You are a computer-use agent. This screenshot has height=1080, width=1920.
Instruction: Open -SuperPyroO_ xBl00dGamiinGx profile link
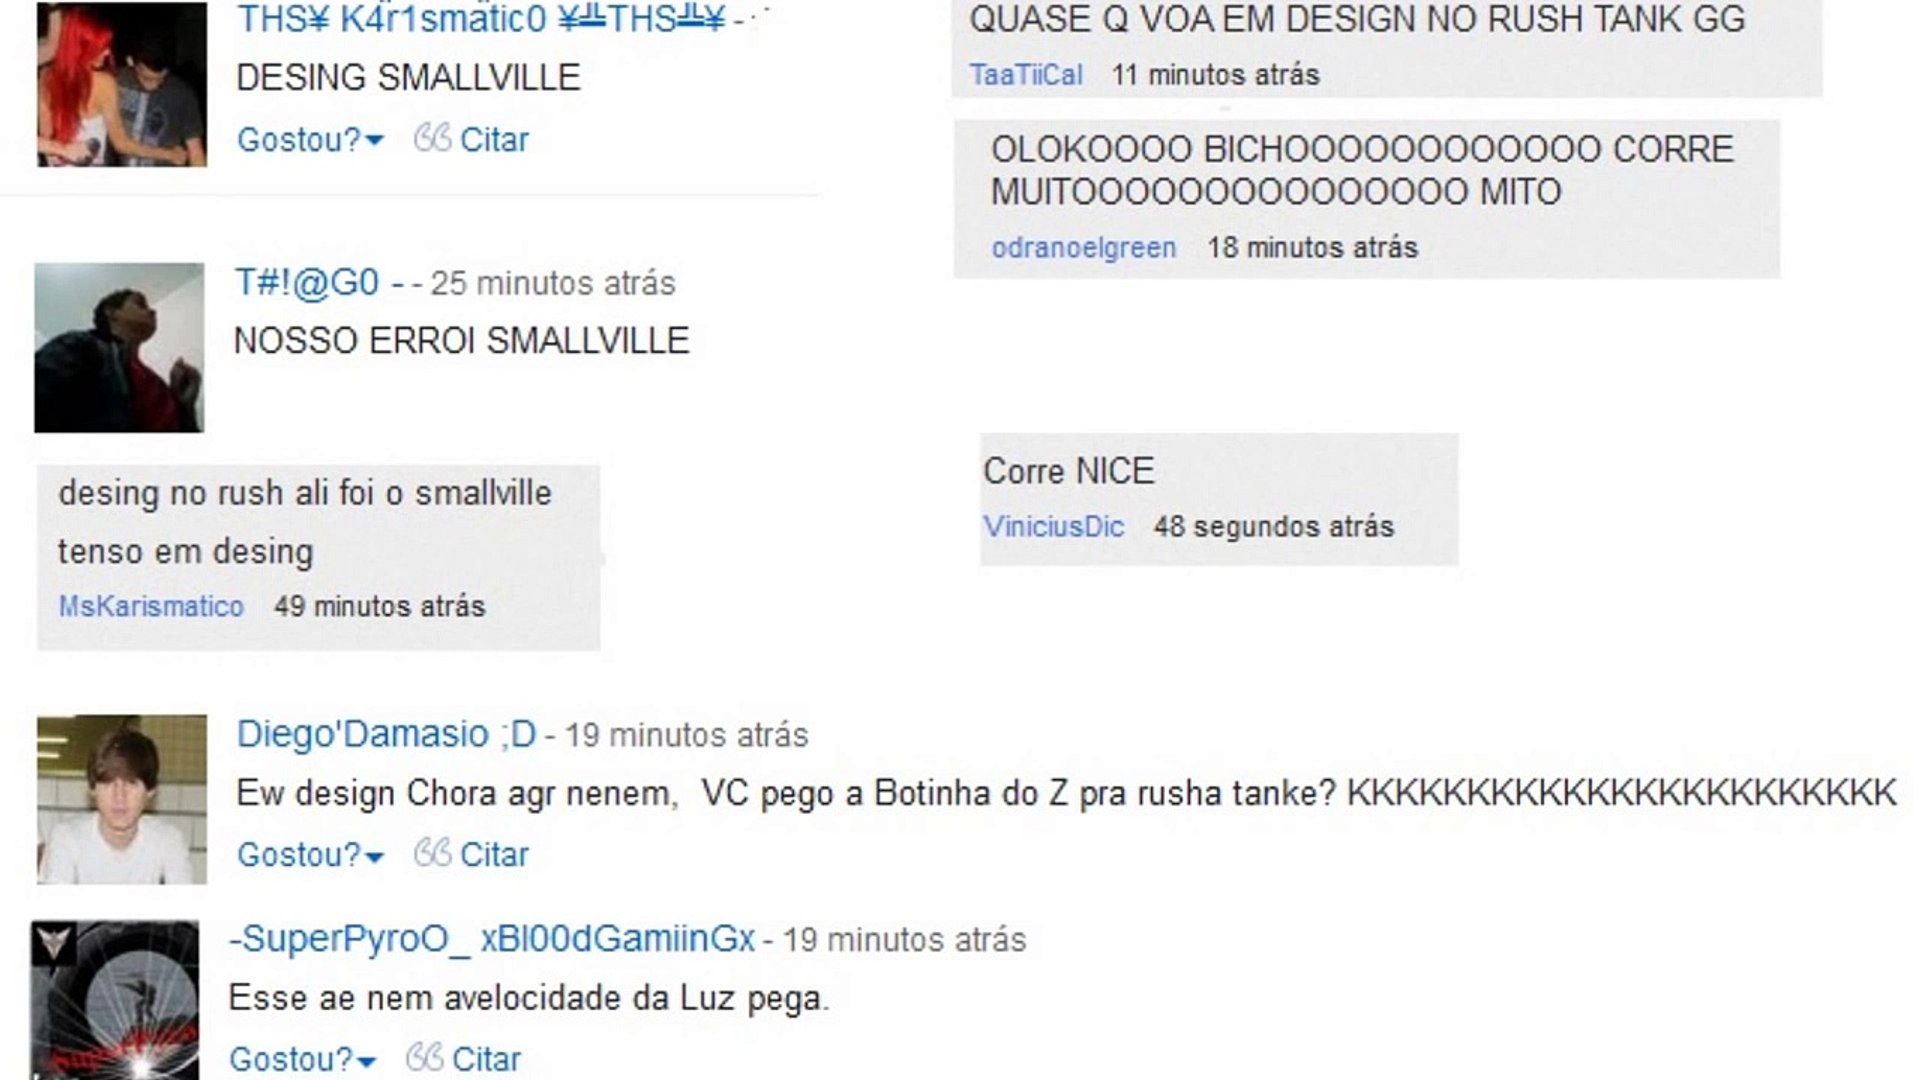click(x=491, y=939)
